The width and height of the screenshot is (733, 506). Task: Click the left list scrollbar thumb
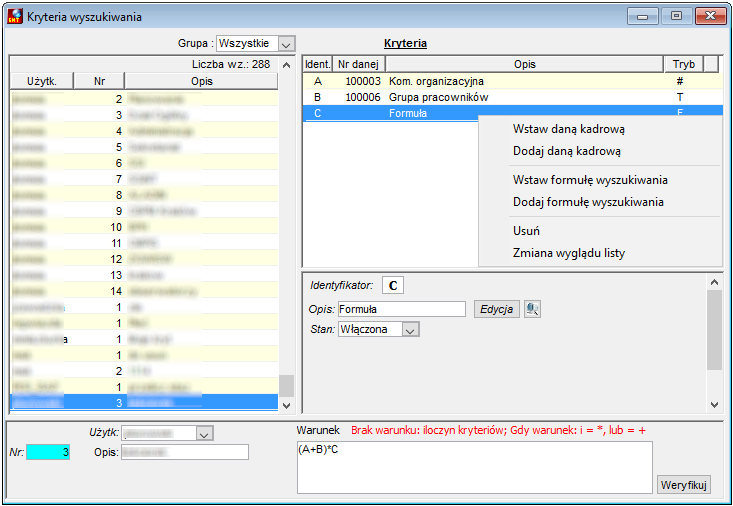pyautogui.click(x=287, y=386)
